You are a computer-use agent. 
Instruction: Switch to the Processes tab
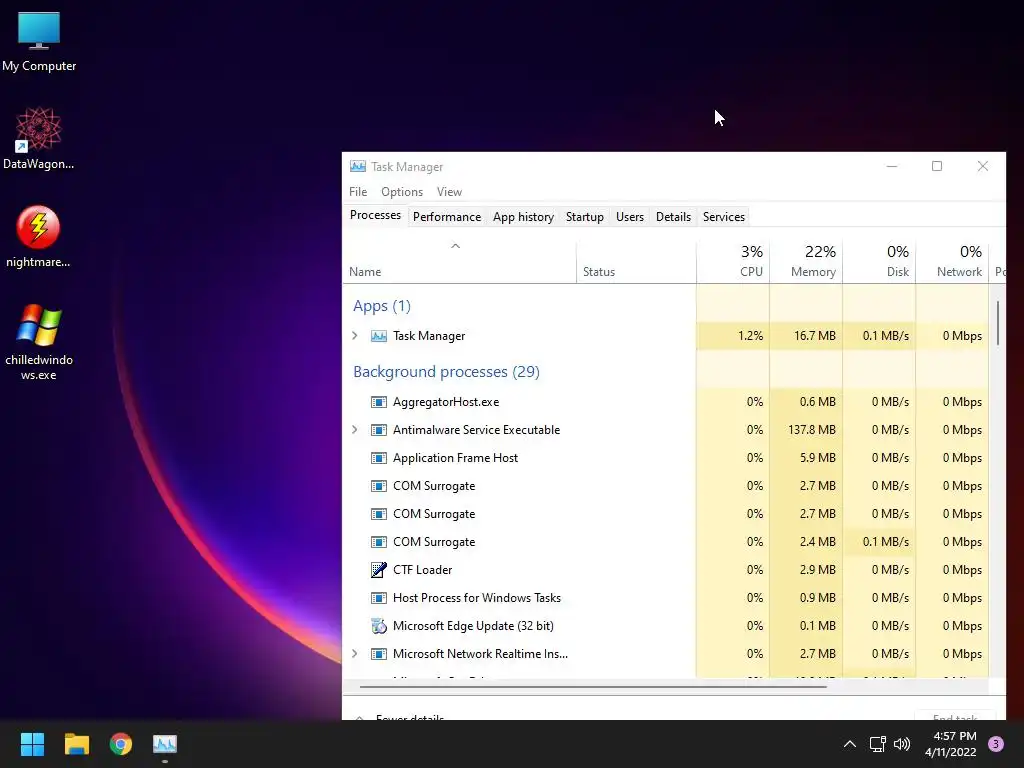pos(375,216)
